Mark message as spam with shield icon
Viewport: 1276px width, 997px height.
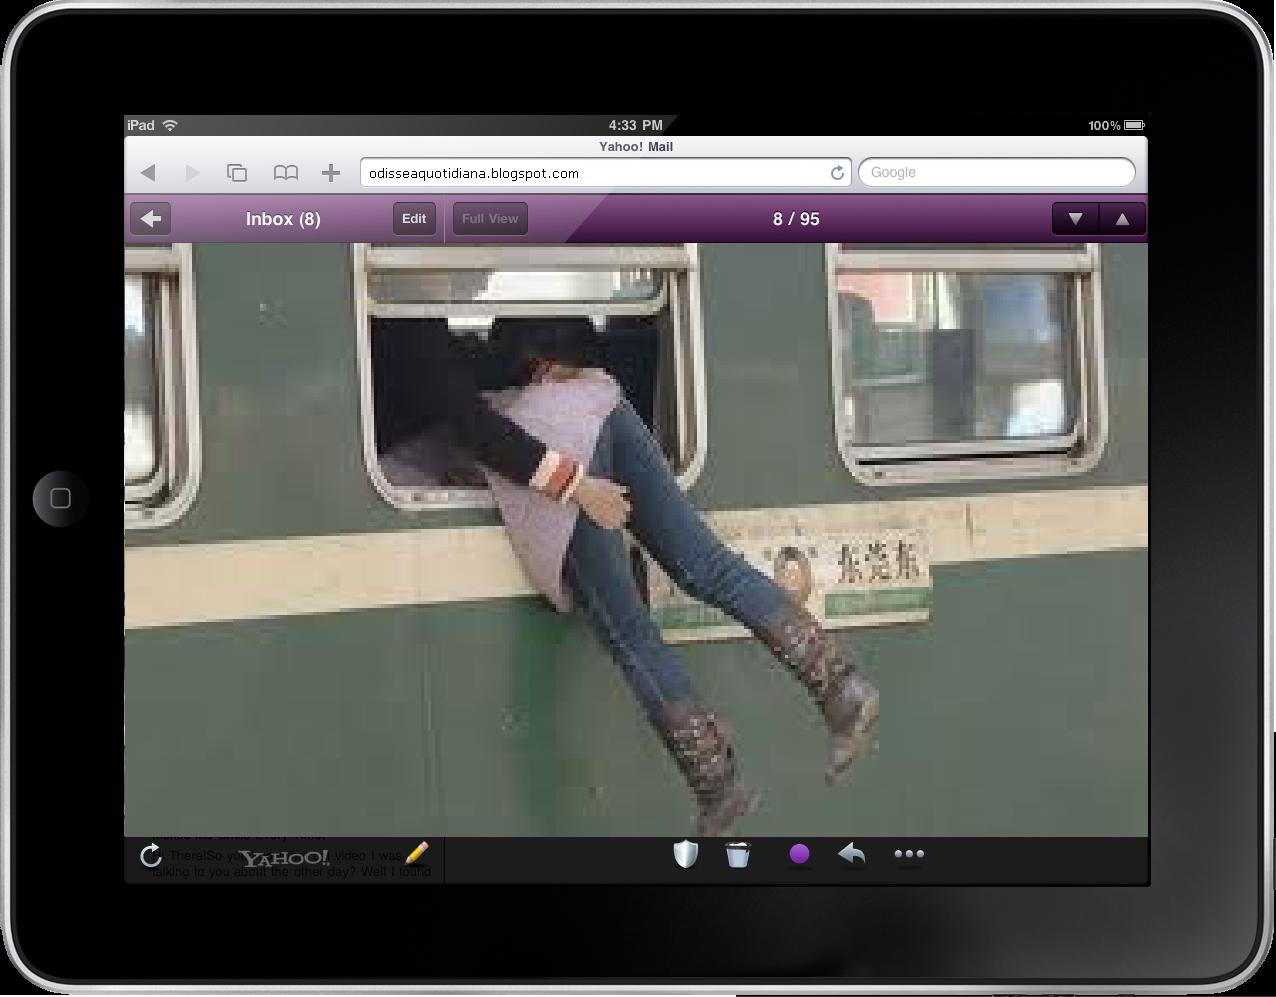click(685, 855)
